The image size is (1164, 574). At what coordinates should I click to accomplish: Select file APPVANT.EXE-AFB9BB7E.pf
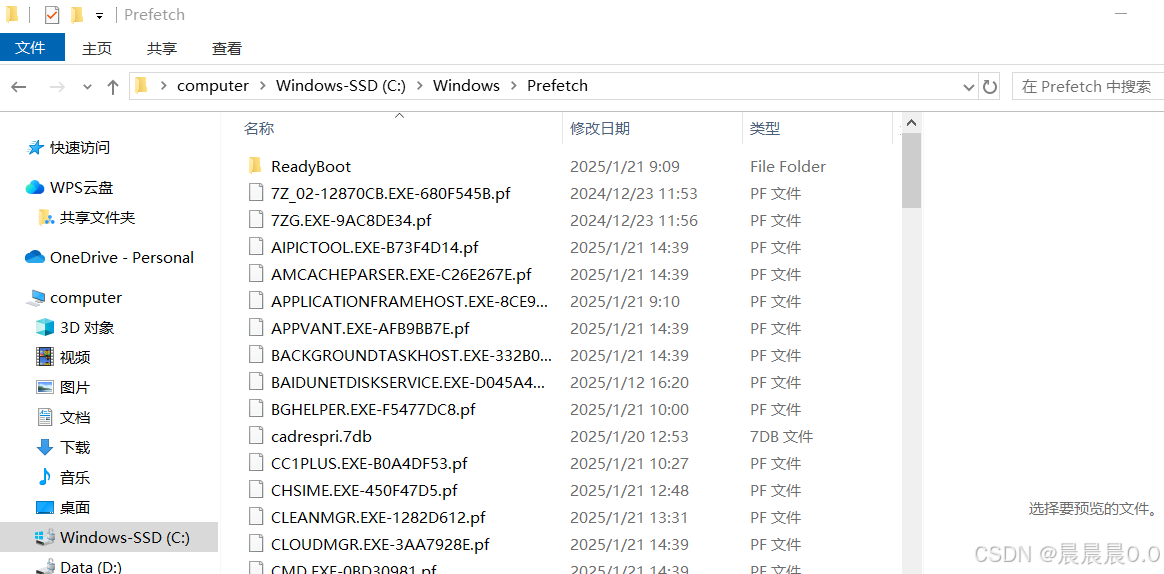(370, 328)
